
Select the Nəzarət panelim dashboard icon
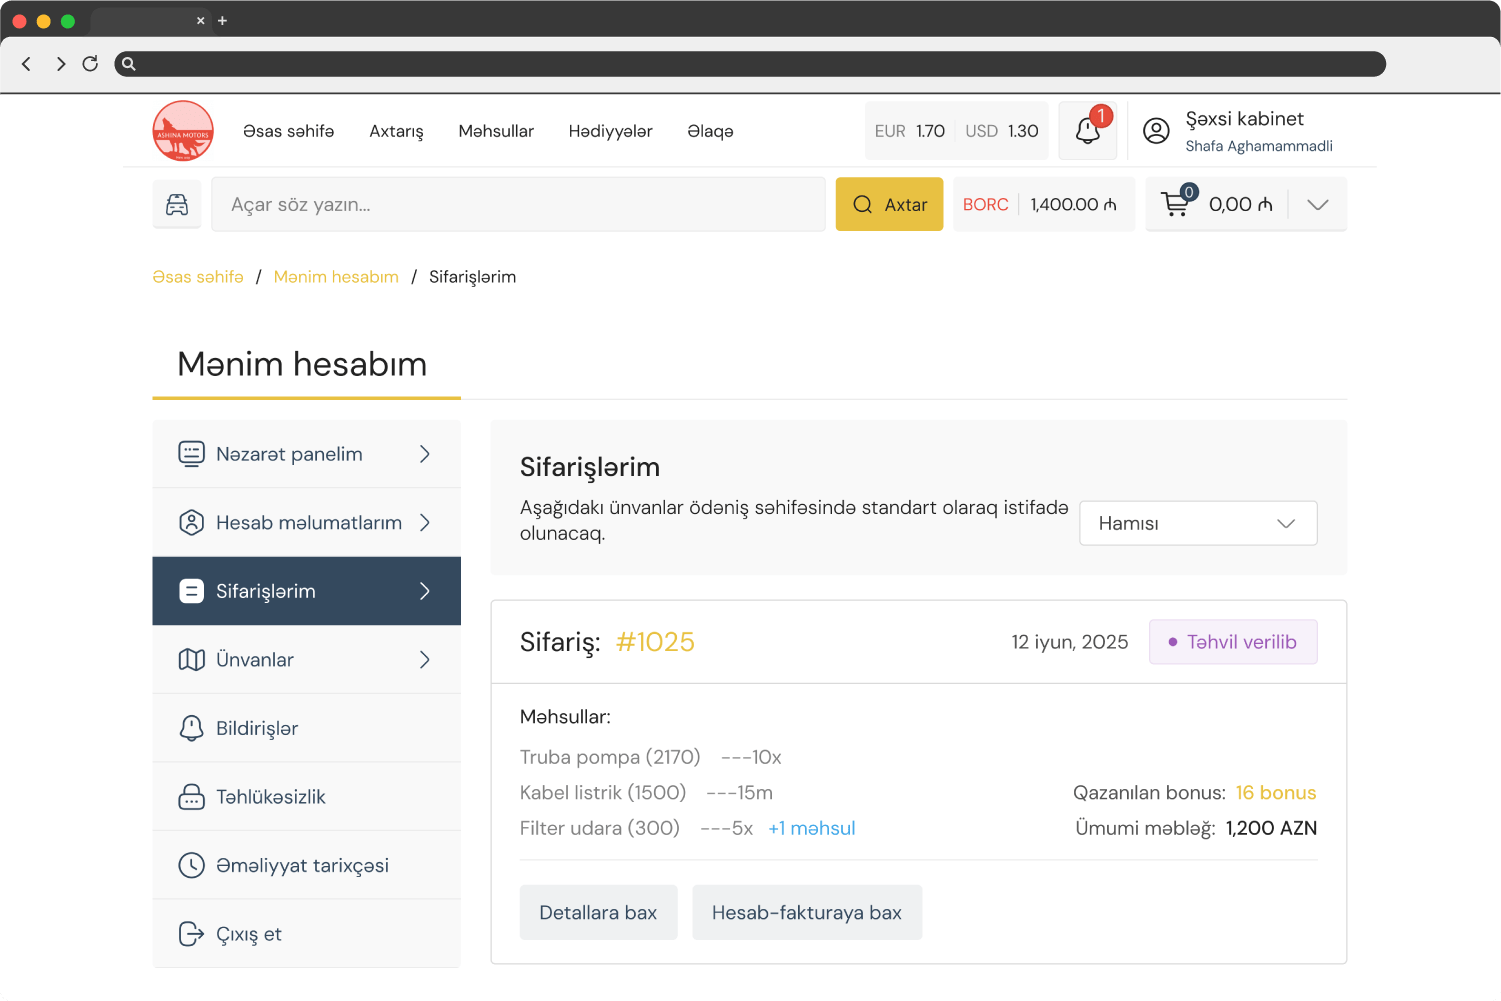click(x=191, y=453)
